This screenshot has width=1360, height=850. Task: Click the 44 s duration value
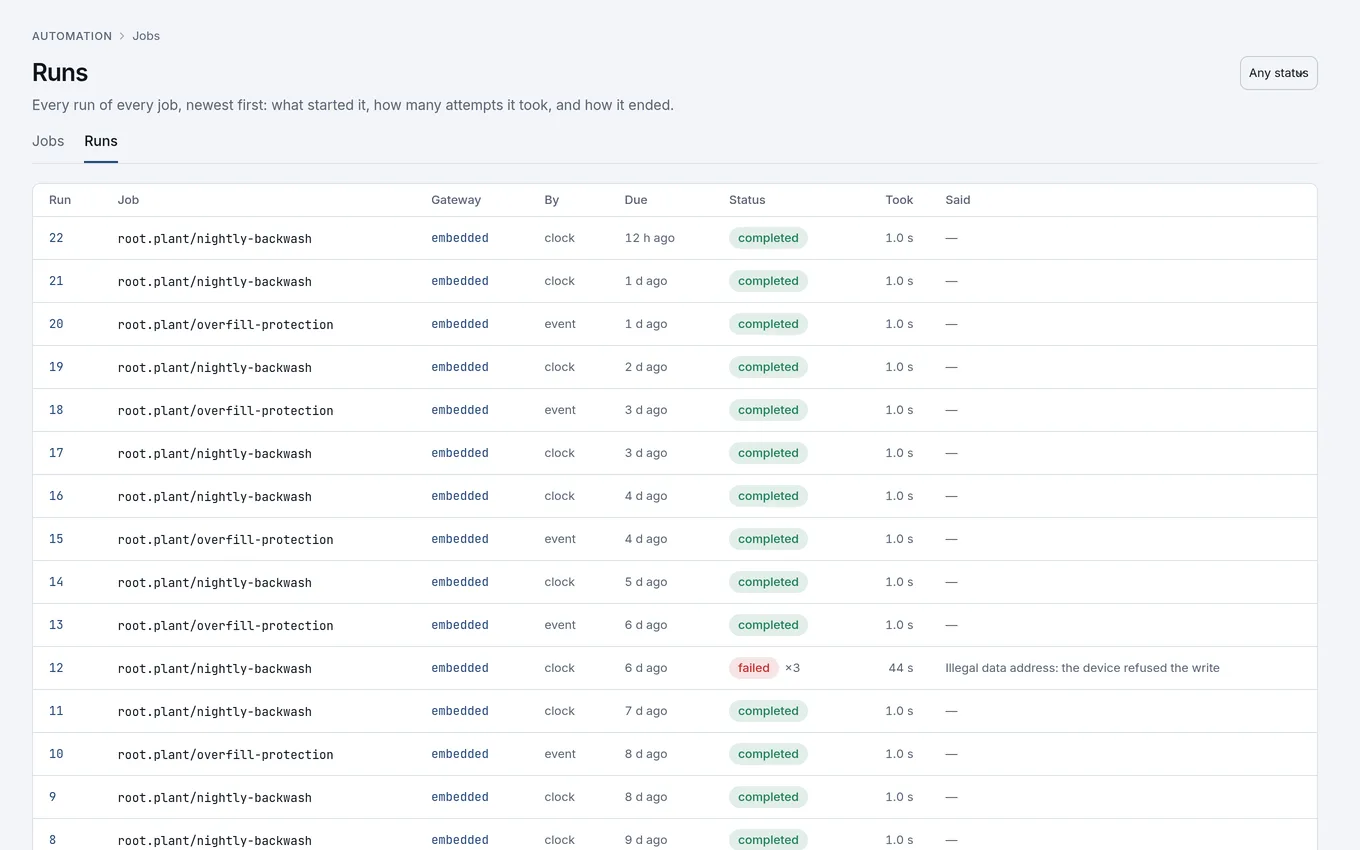tap(901, 668)
